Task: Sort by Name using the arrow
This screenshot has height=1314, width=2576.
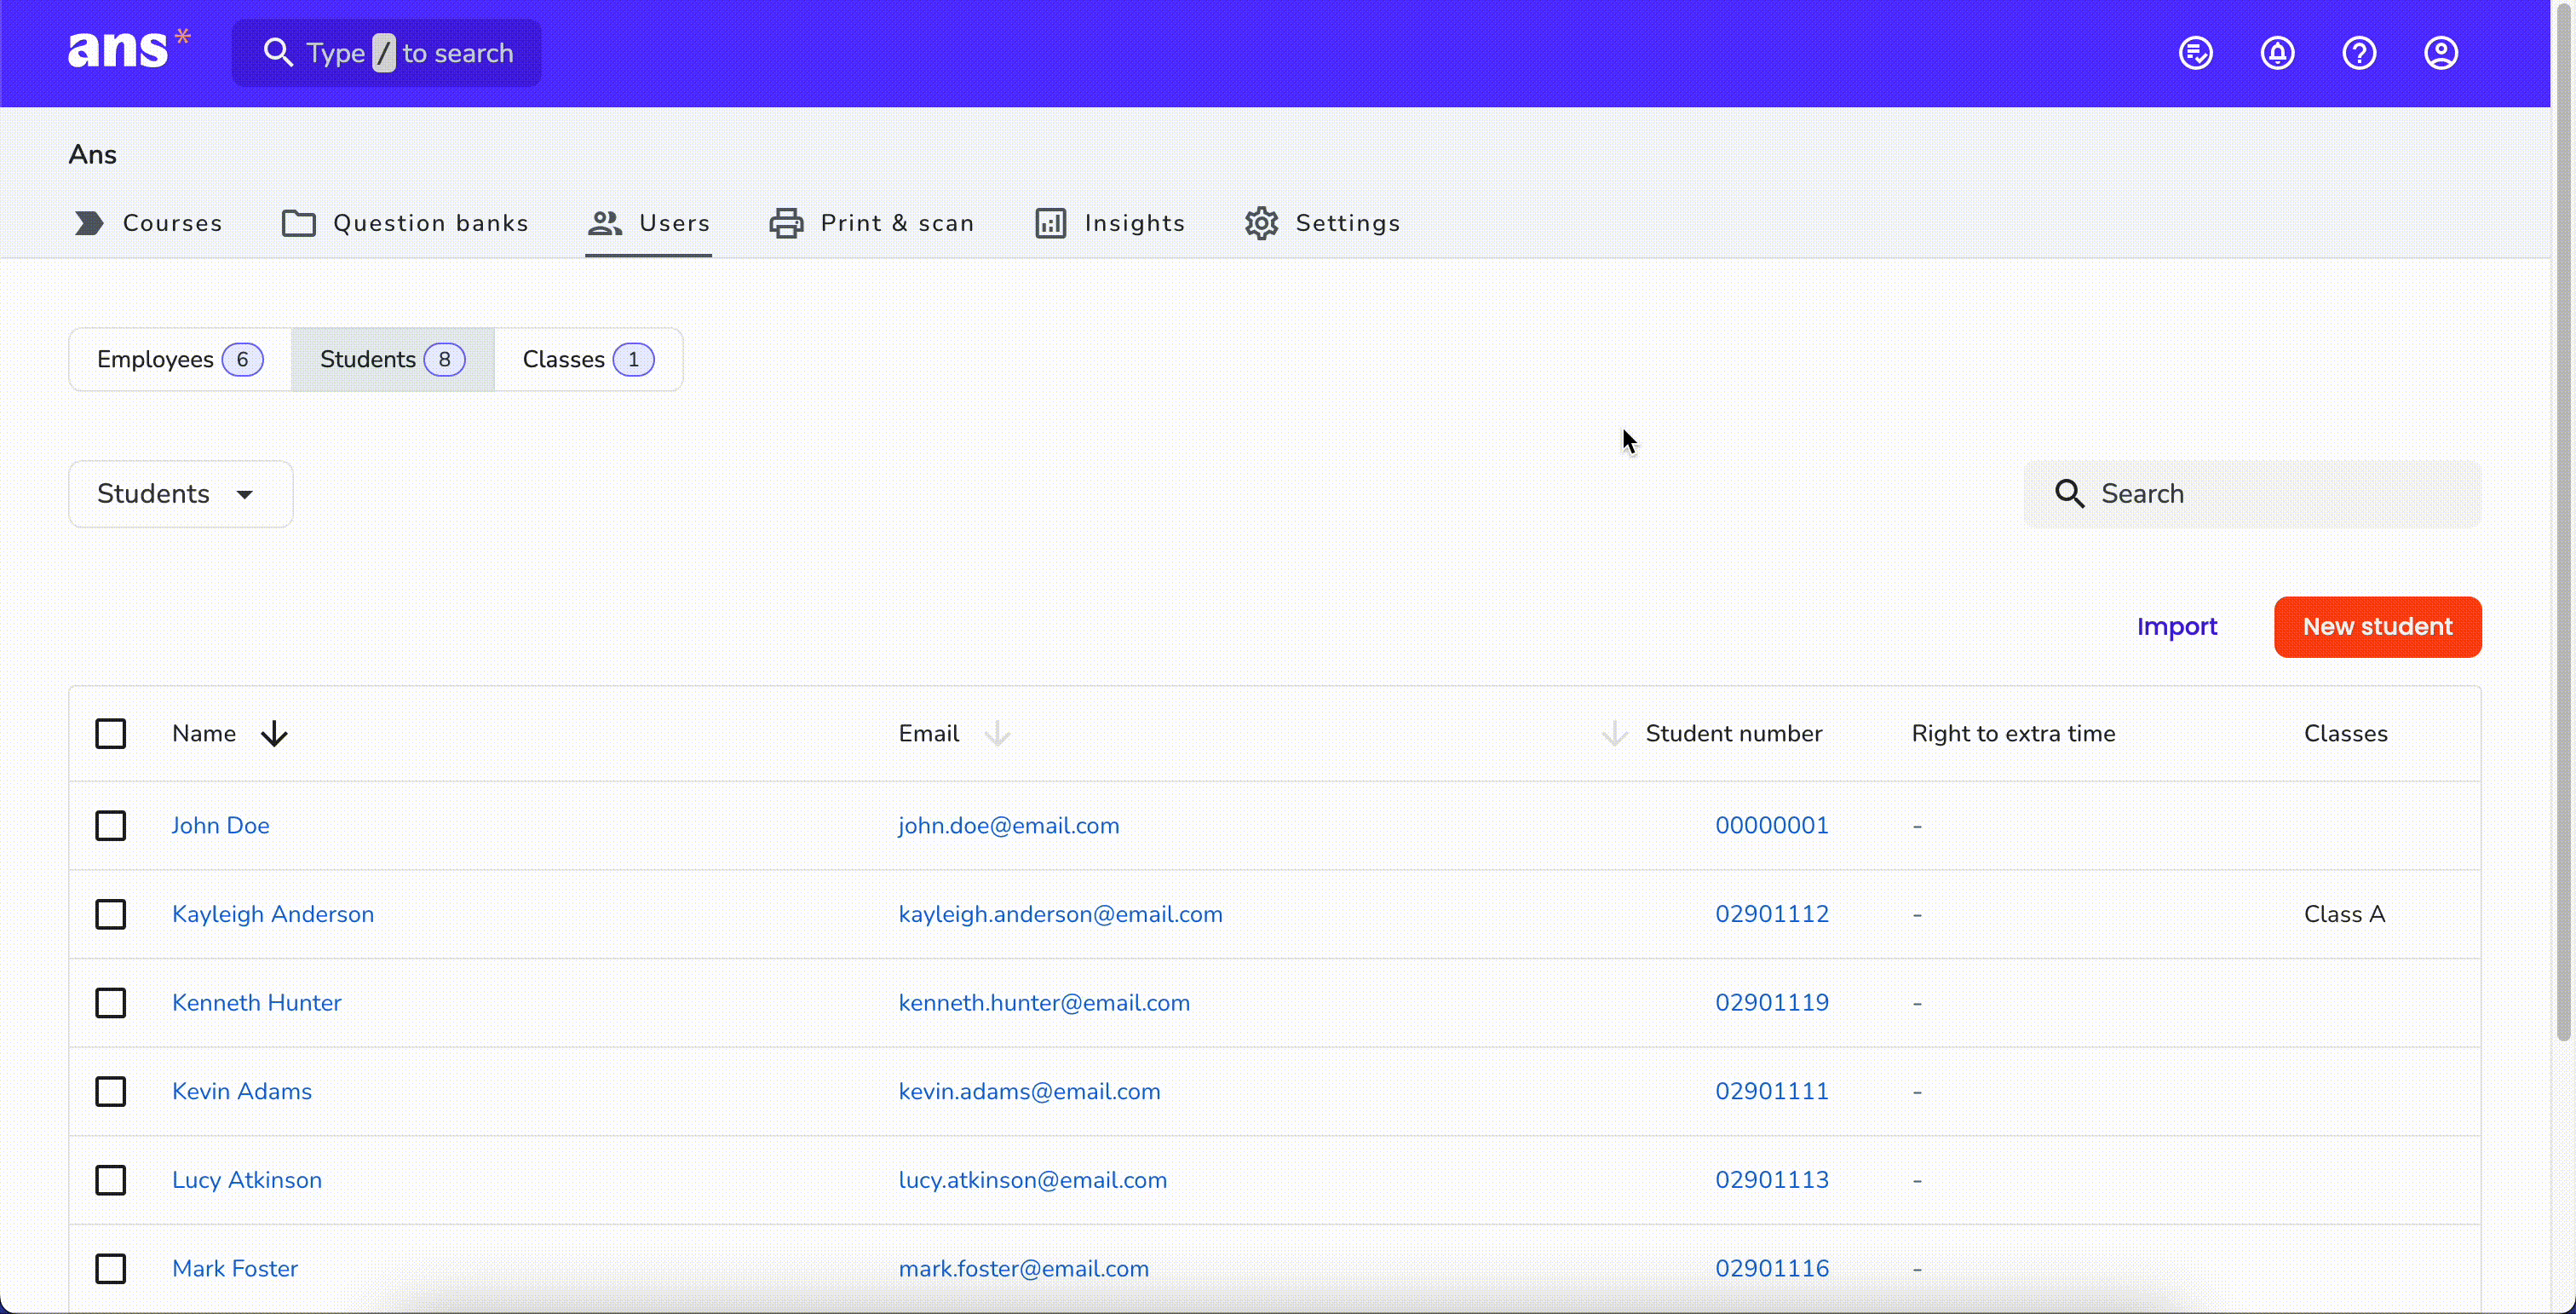Action: point(274,734)
